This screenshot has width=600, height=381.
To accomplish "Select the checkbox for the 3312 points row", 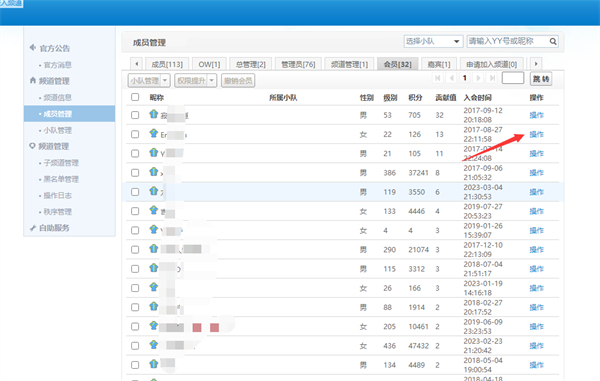I will (135, 269).
